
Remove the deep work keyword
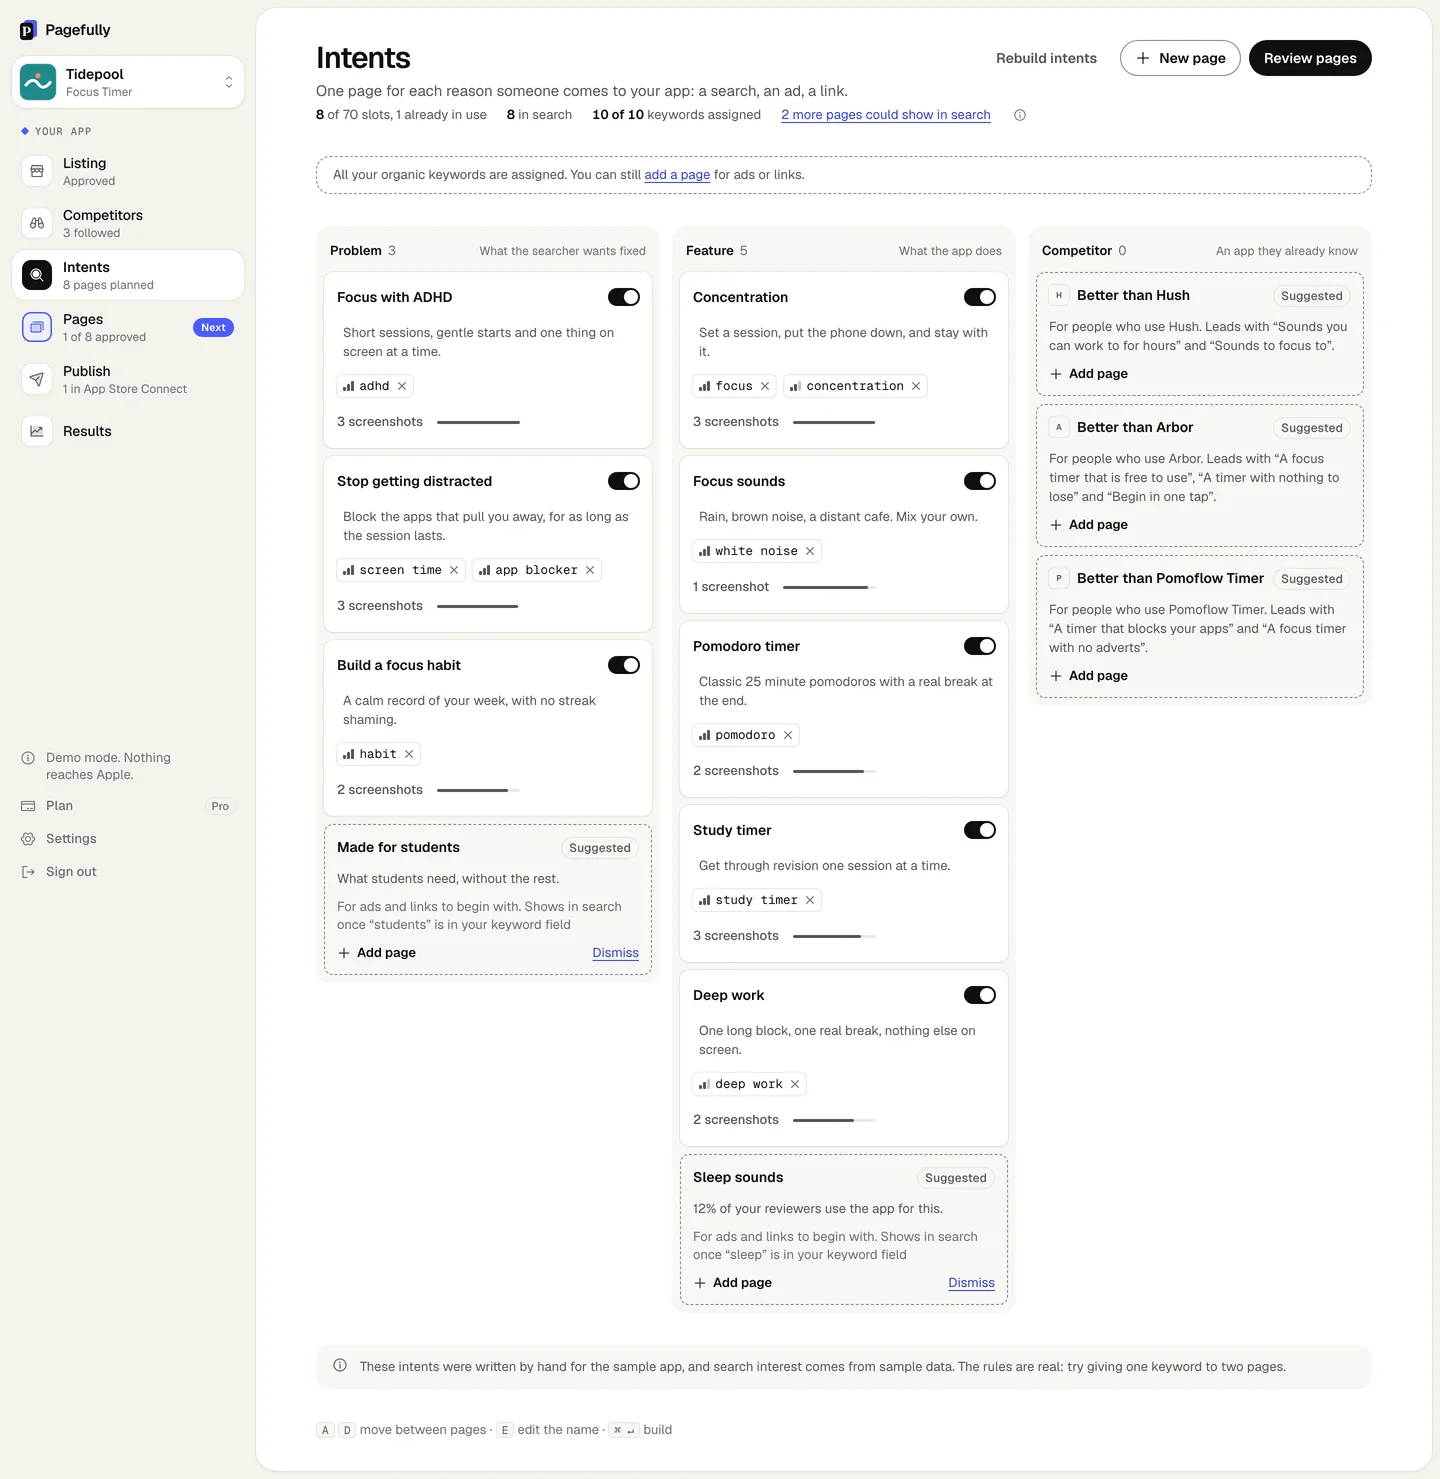pos(795,1084)
